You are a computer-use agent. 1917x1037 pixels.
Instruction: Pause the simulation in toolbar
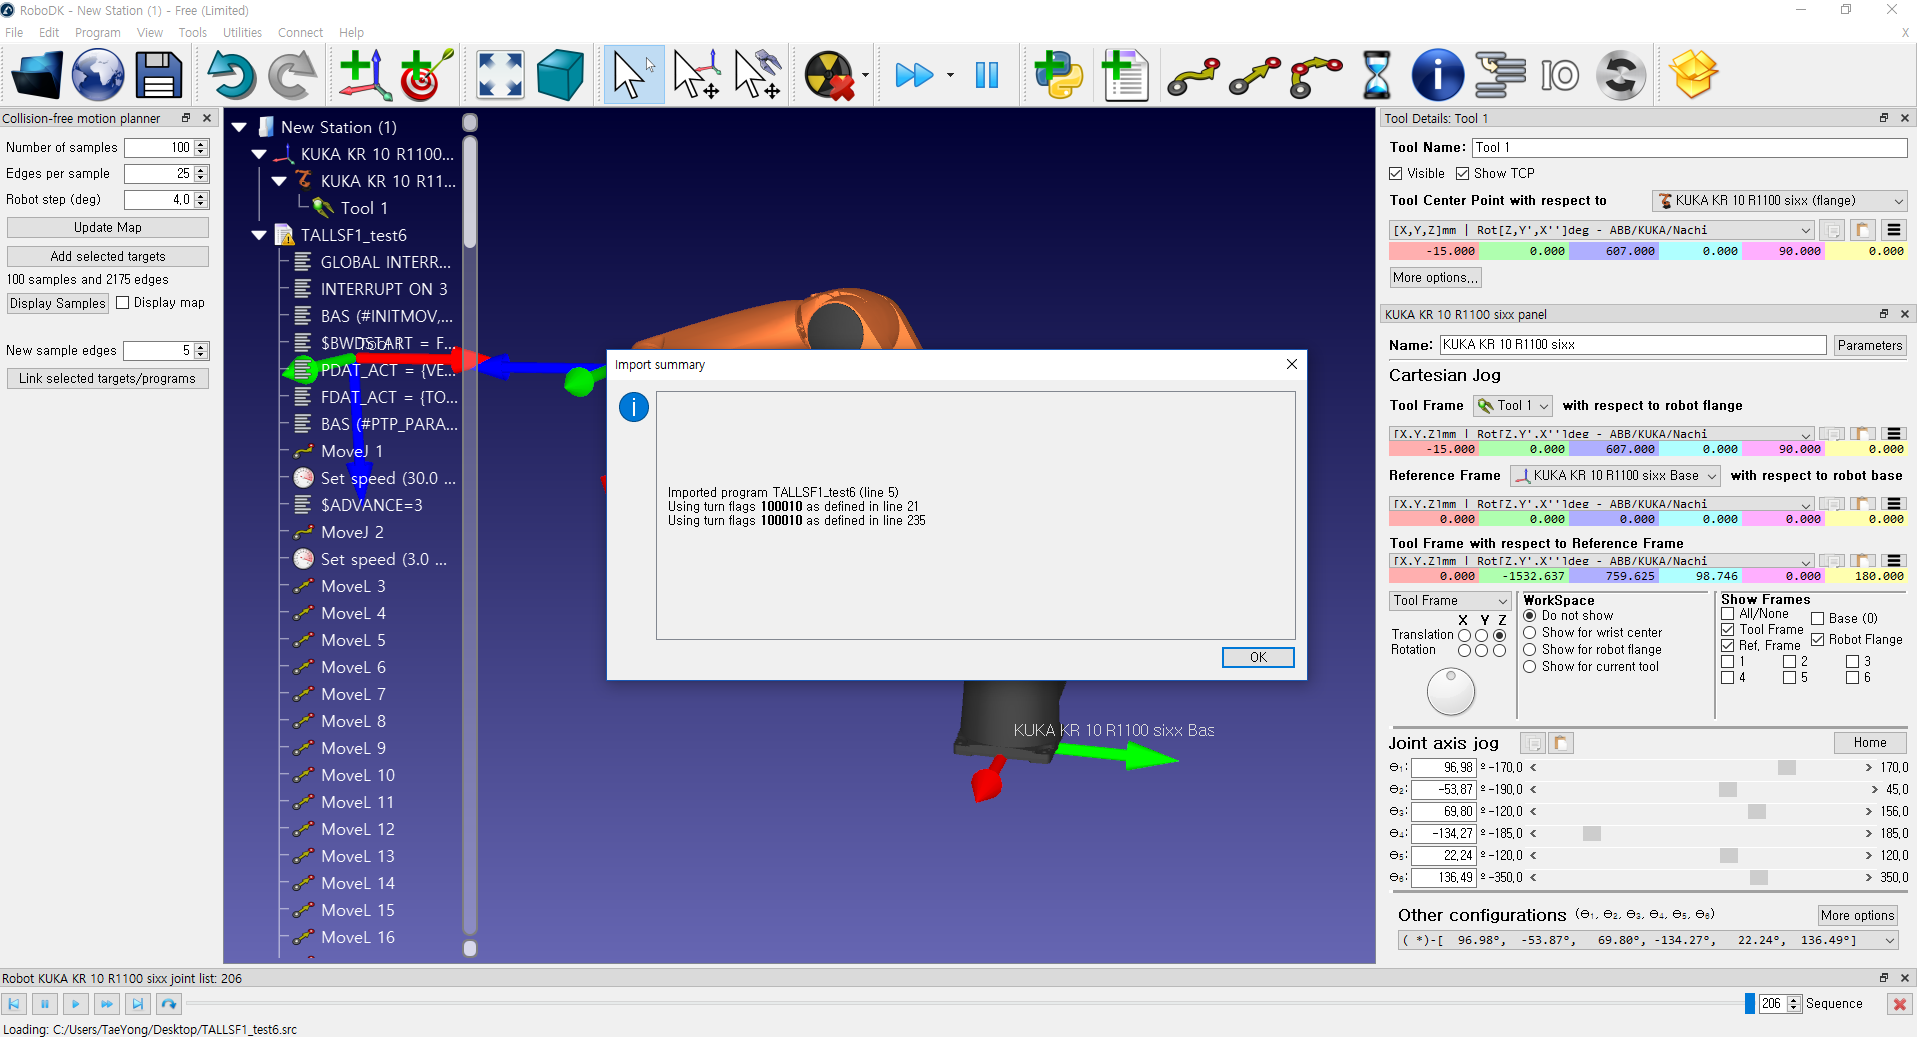coord(986,76)
